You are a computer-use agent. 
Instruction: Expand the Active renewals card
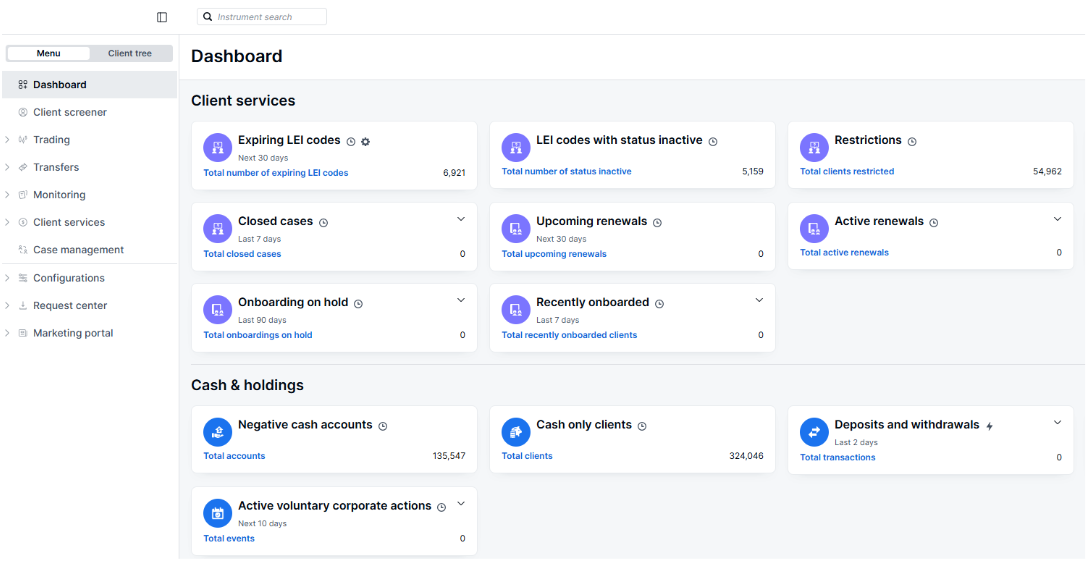click(1058, 219)
